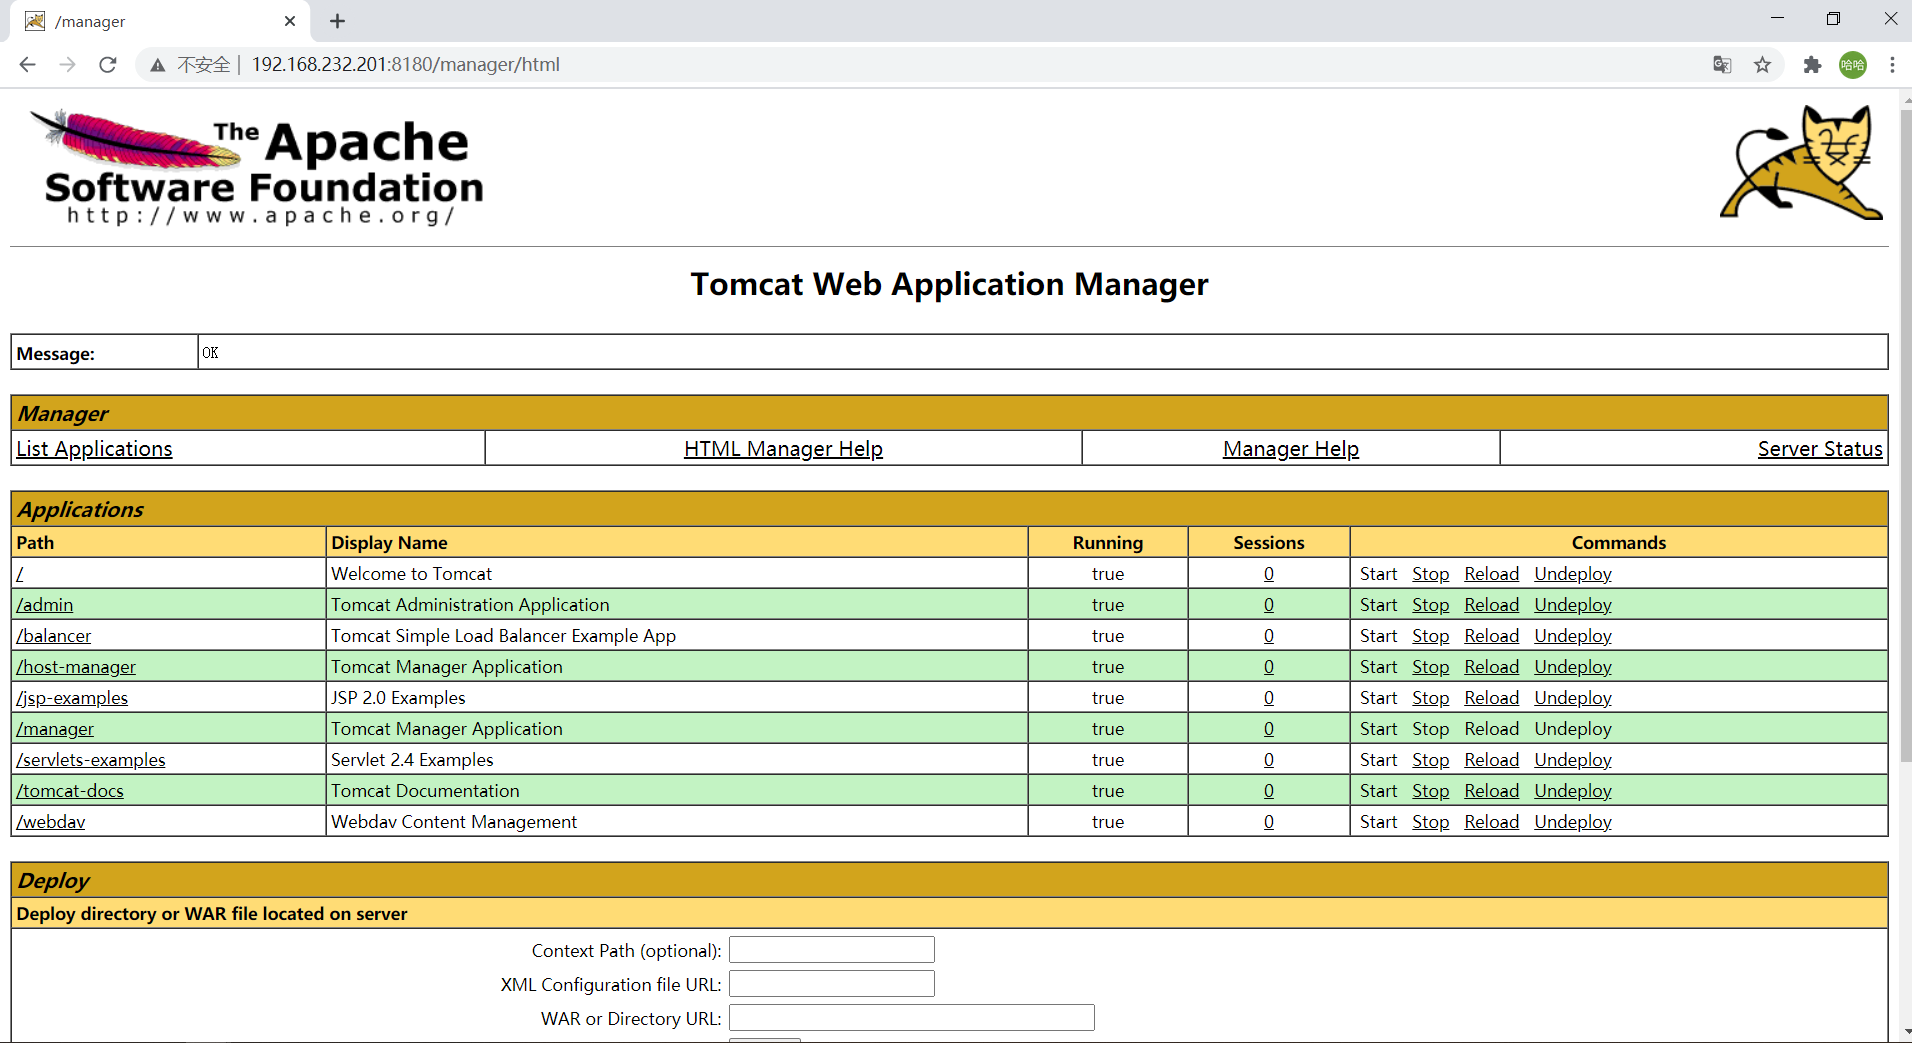The image size is (1912, 1043).
Task: Stop the /balancer application
Action: [1430, 636]
